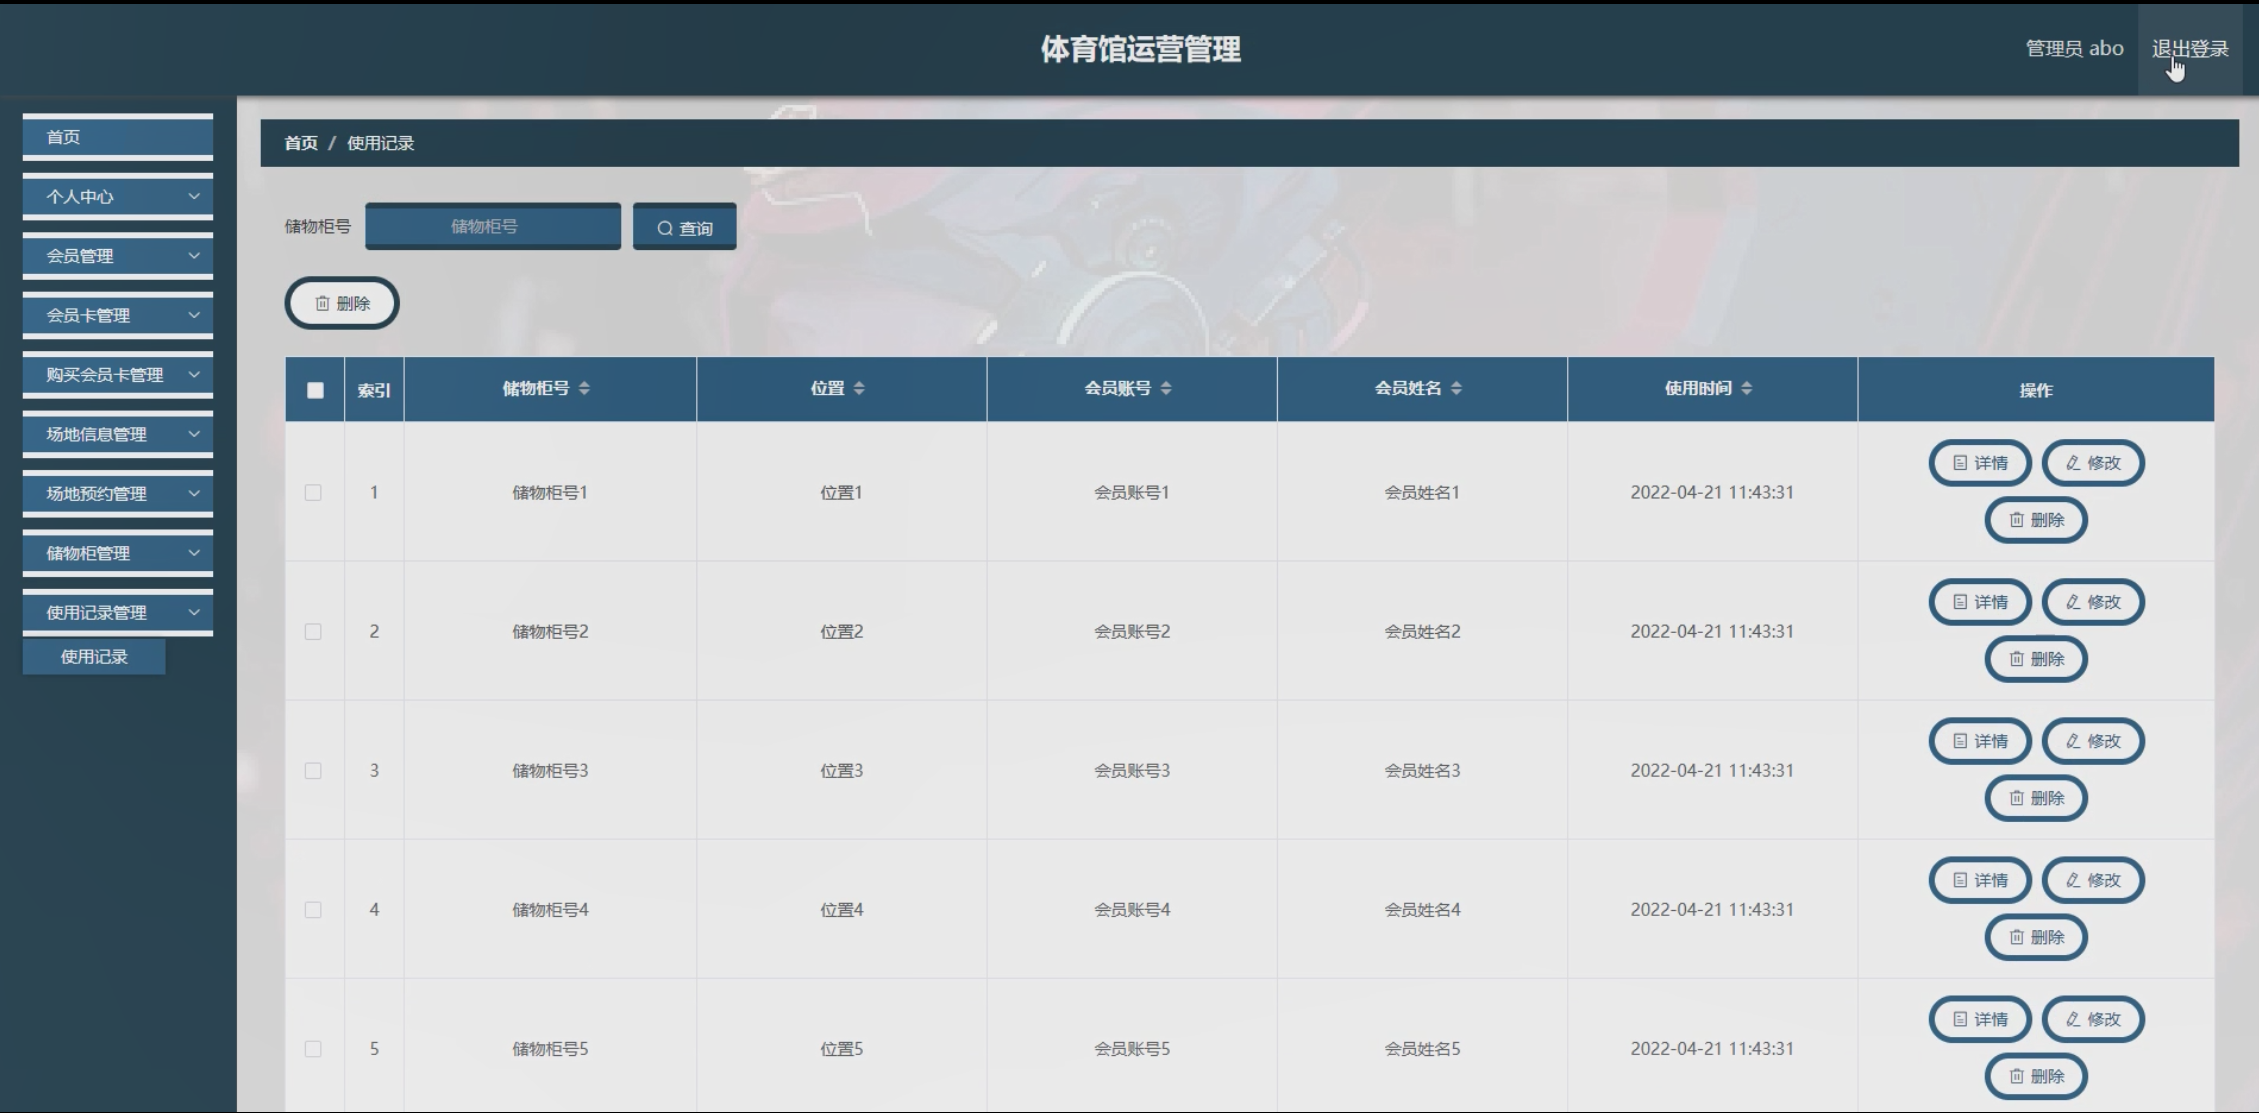Click 退出登录 to log out
The width and height of the screenshot is (2259, 1113).
coord(2190,49)
